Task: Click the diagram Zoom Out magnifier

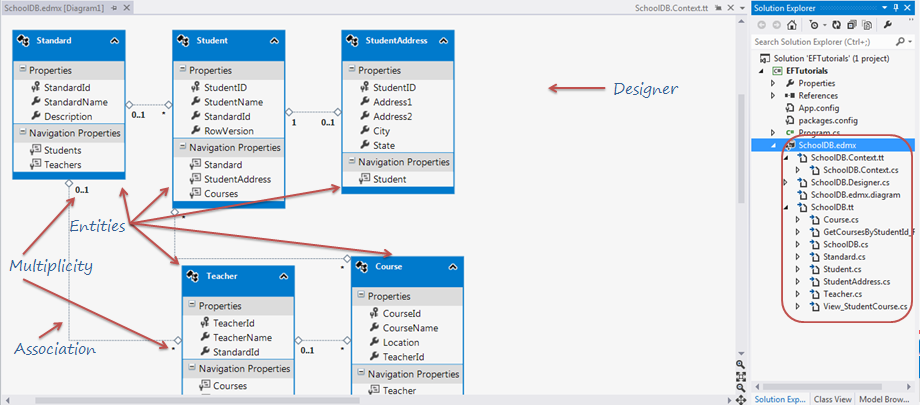Action: 741,387
